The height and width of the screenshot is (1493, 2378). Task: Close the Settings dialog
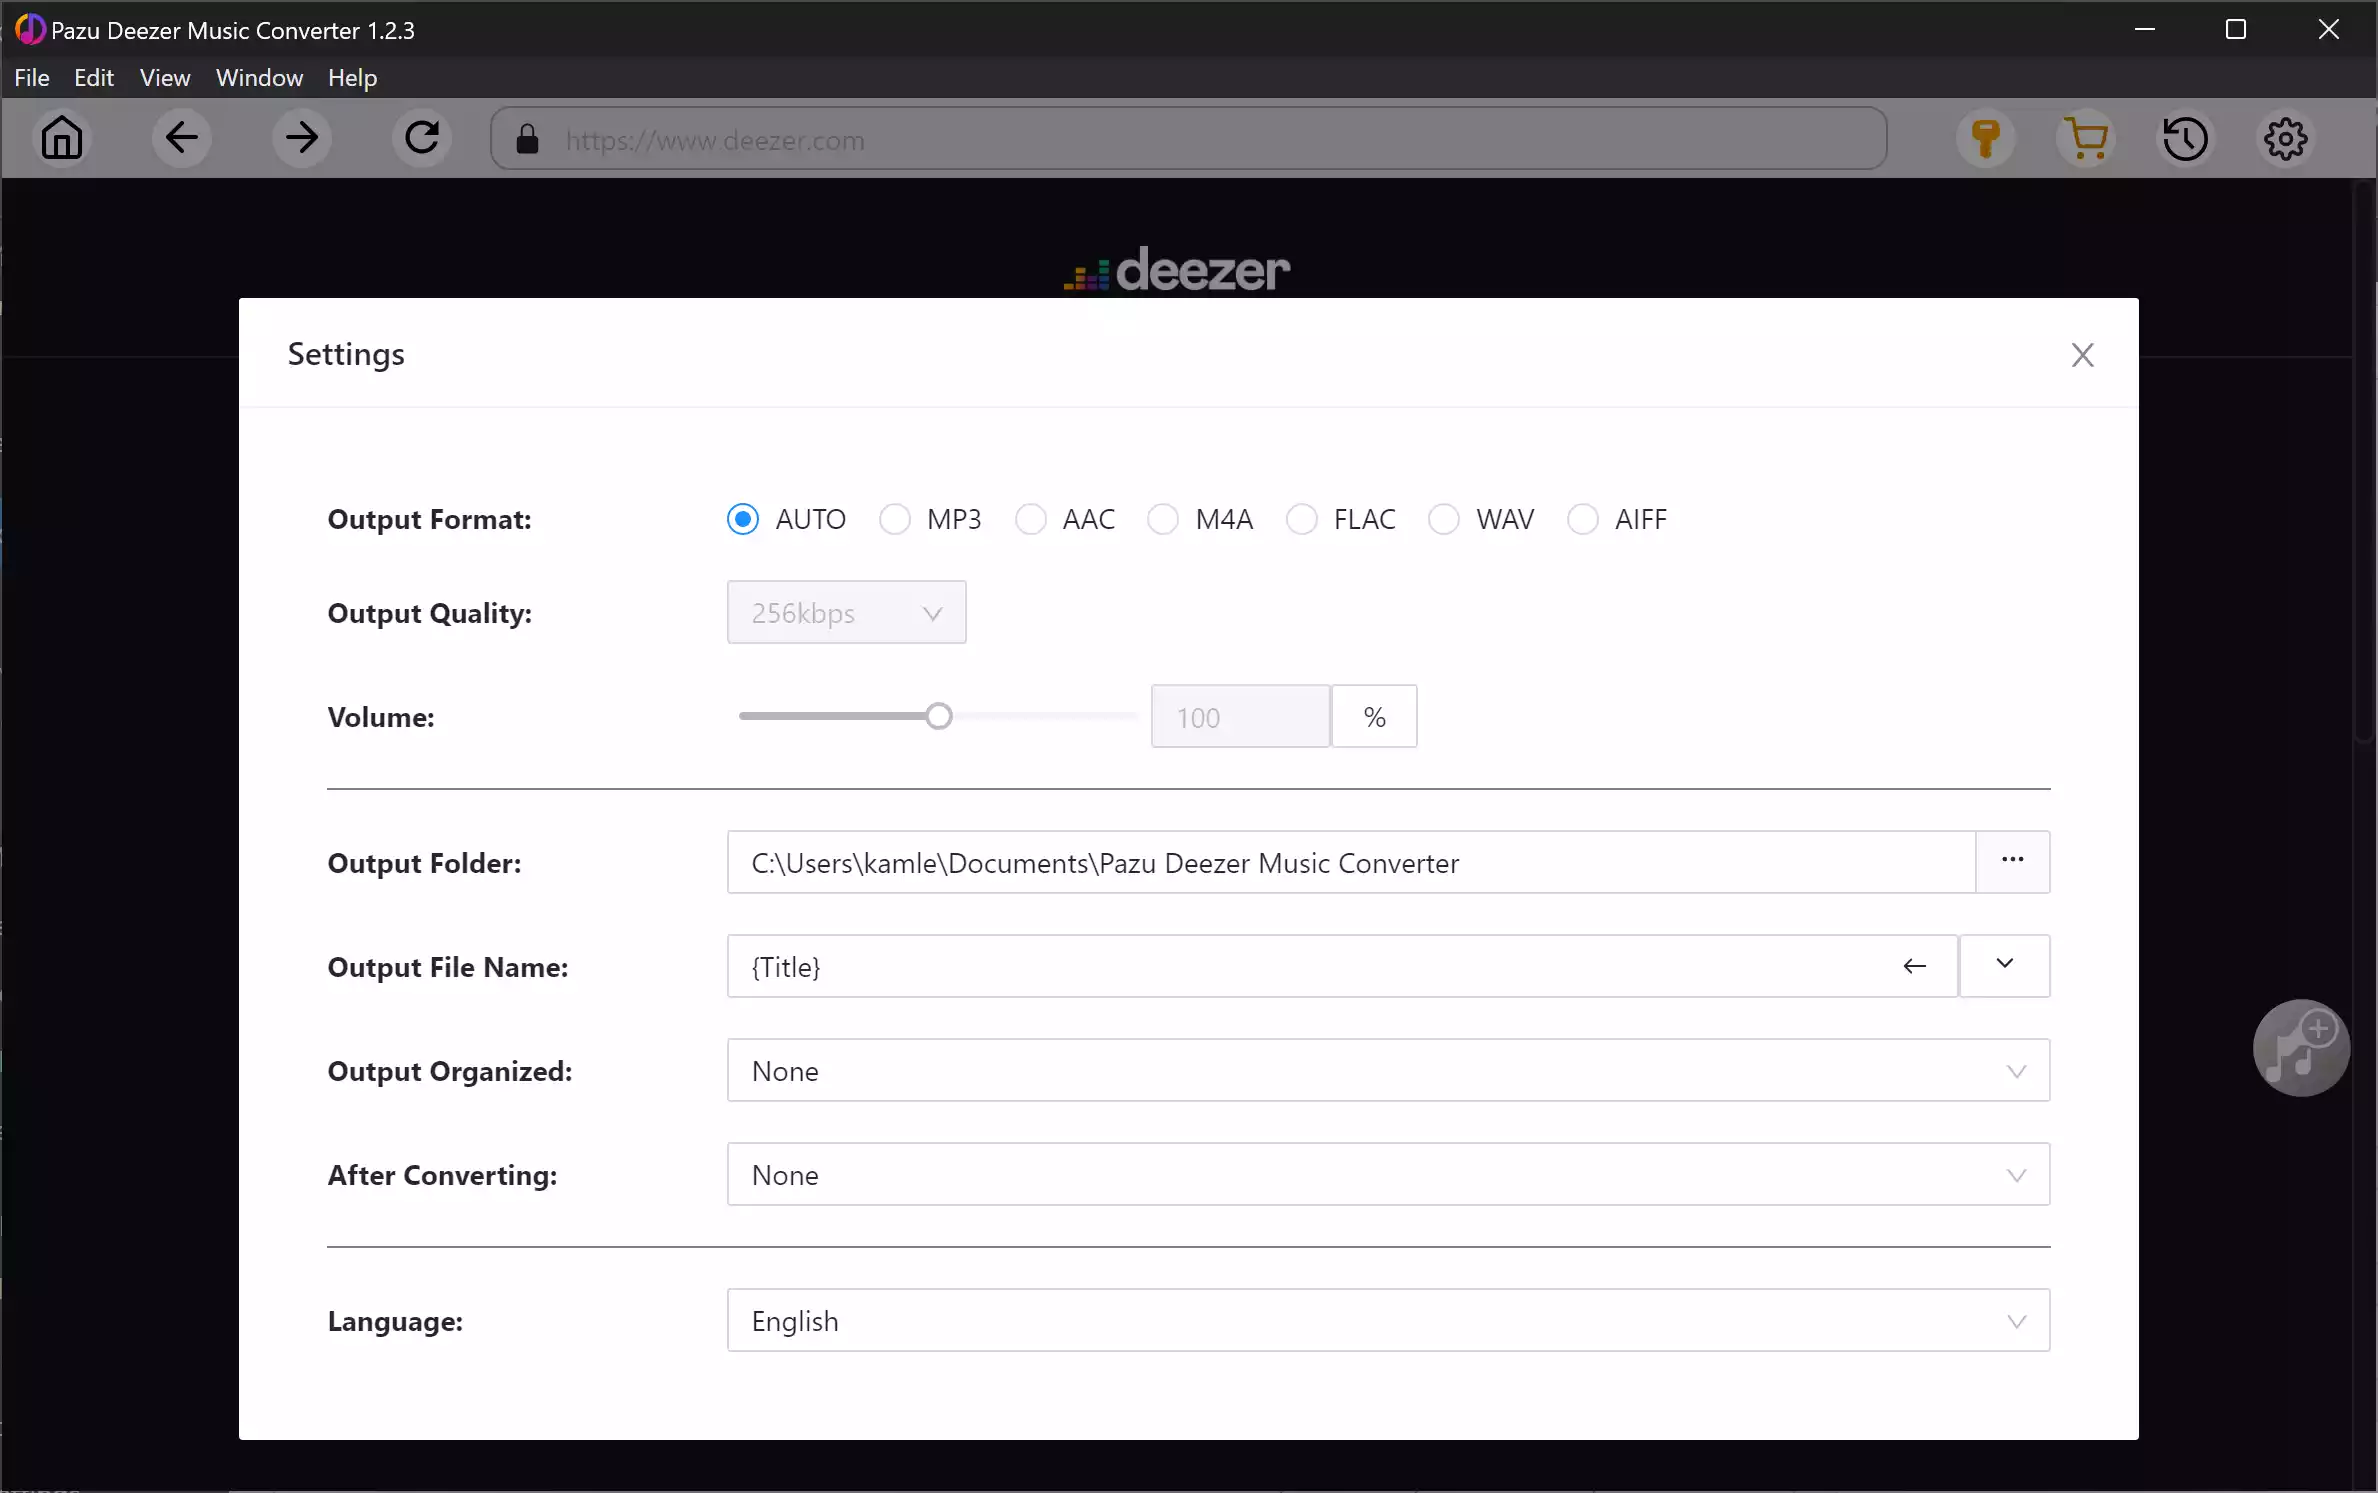(x=2082, y=355)
